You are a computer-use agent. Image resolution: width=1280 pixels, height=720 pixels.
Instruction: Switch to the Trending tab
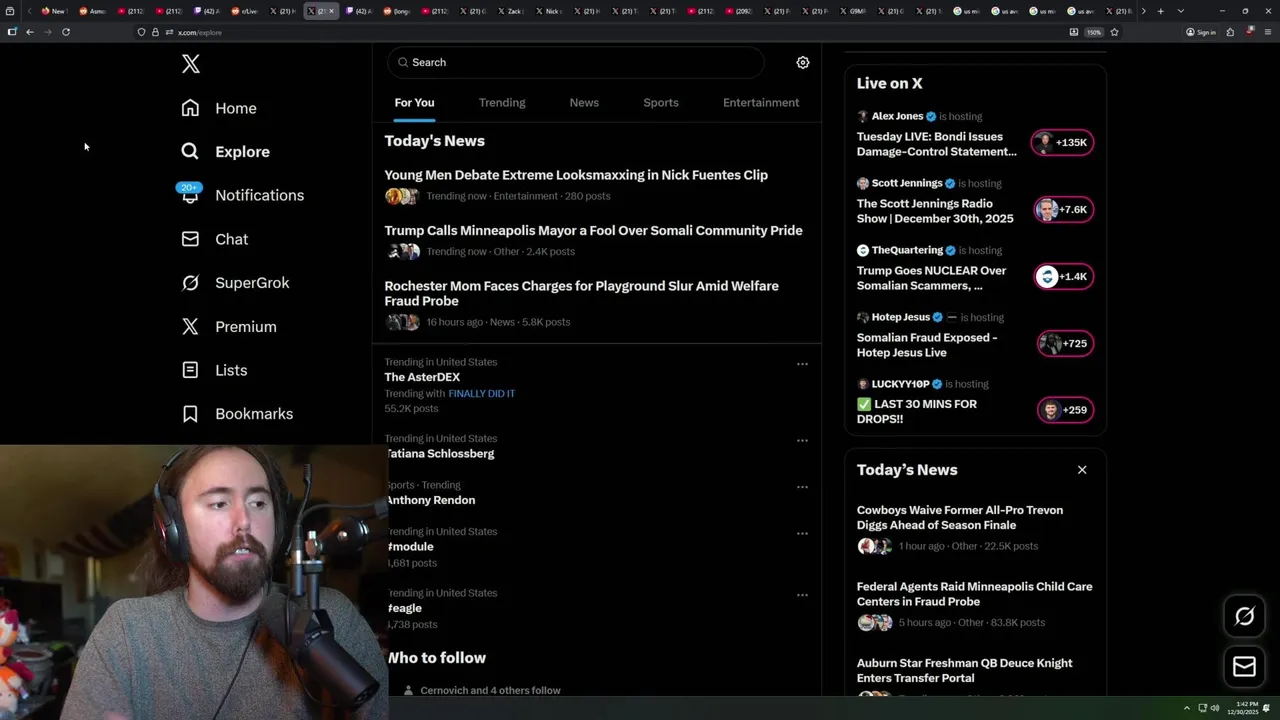(x=502, y=103)
